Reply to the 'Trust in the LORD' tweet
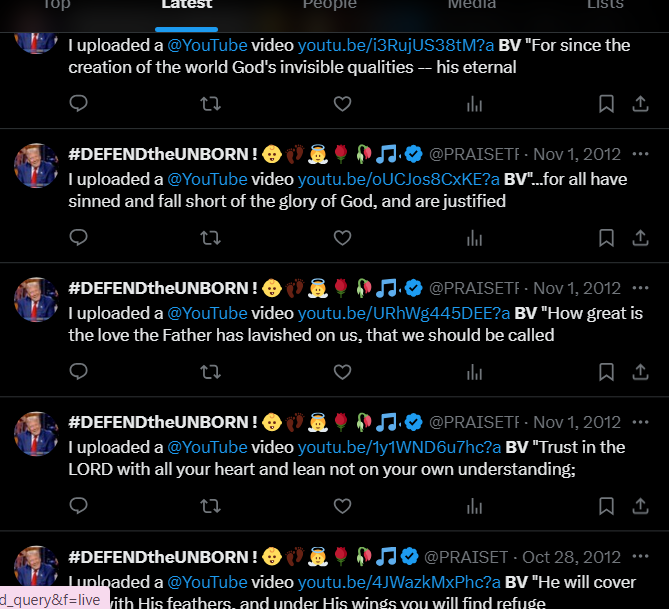This screenshot has height=609, width=669. point(79,506)
